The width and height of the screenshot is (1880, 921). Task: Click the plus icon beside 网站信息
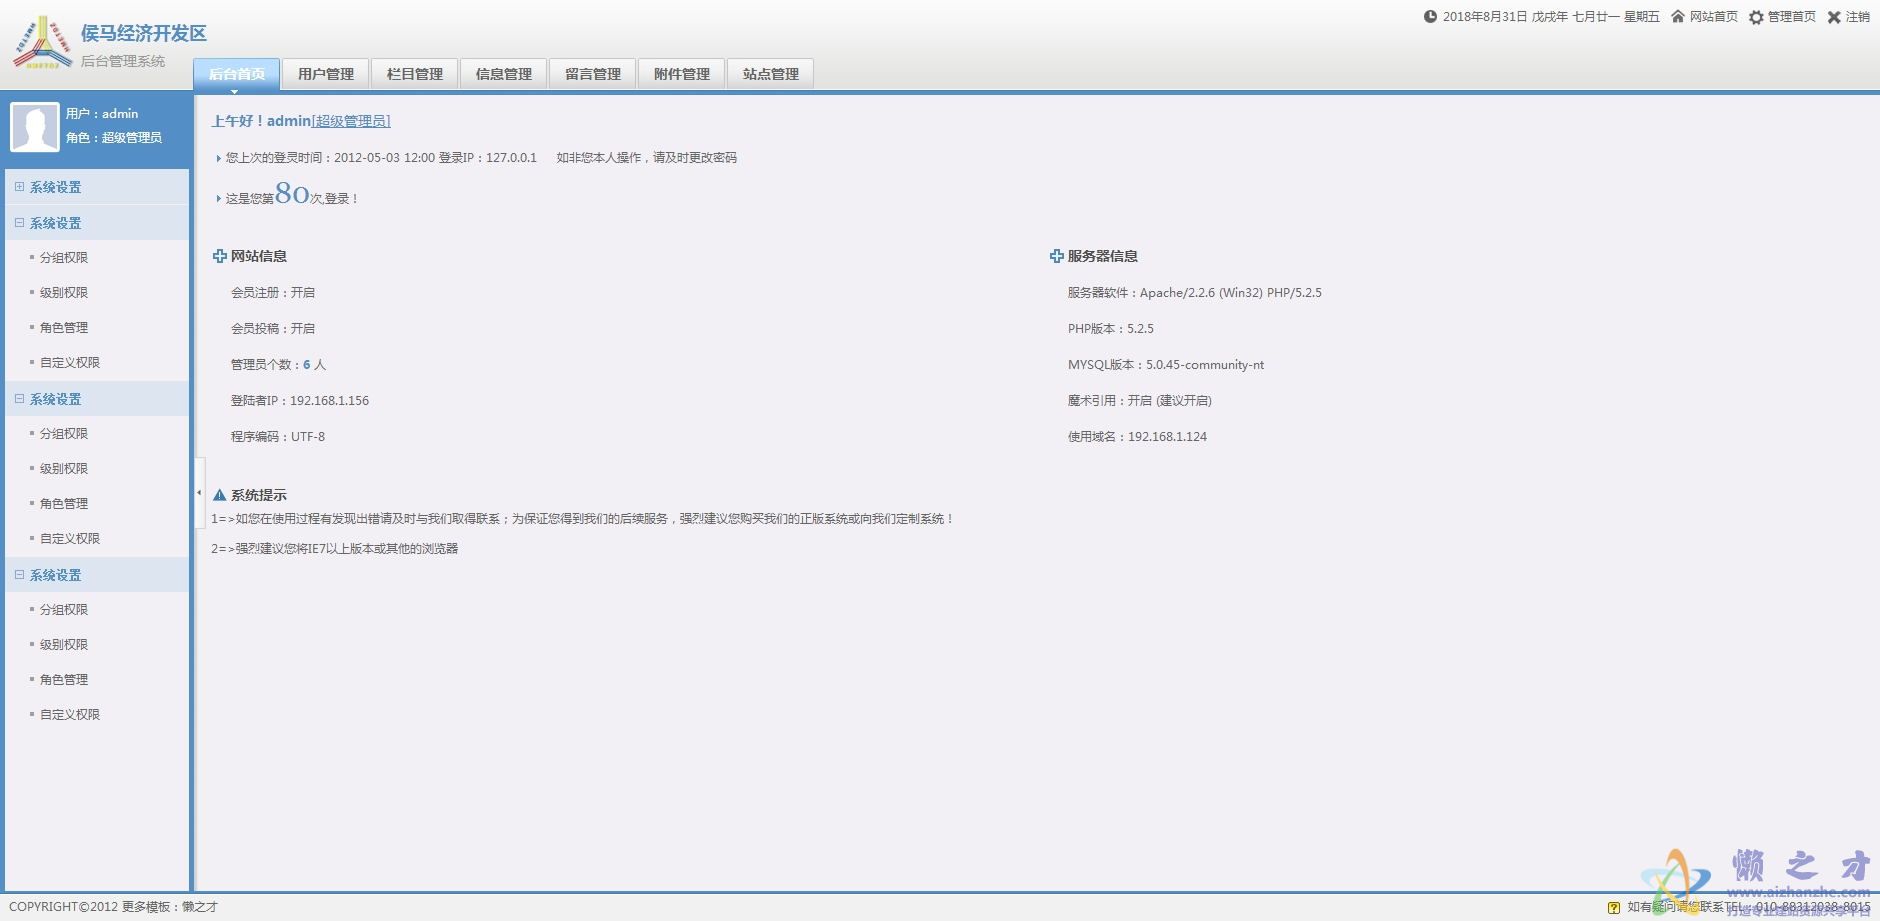220,257
